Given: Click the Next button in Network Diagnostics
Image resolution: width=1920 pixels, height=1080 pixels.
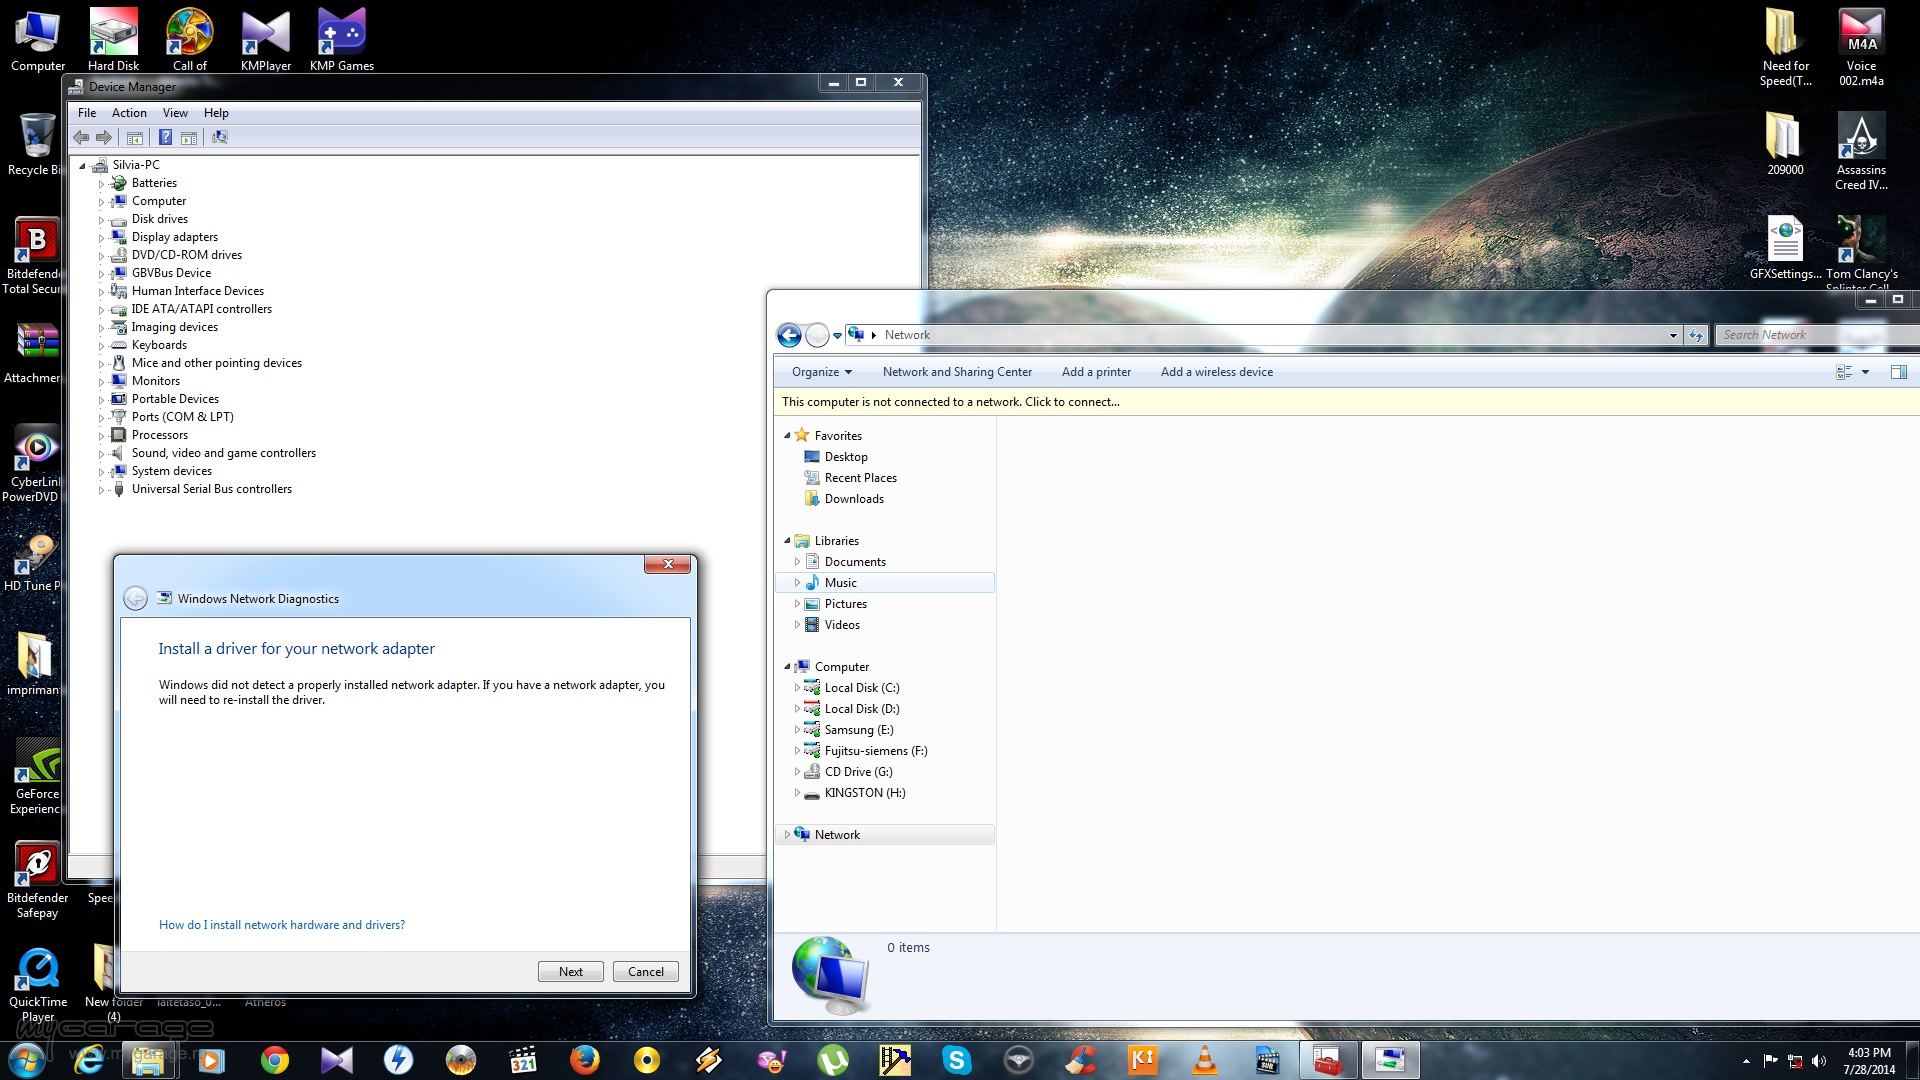Looking at the screenshot, I should 570,972.
